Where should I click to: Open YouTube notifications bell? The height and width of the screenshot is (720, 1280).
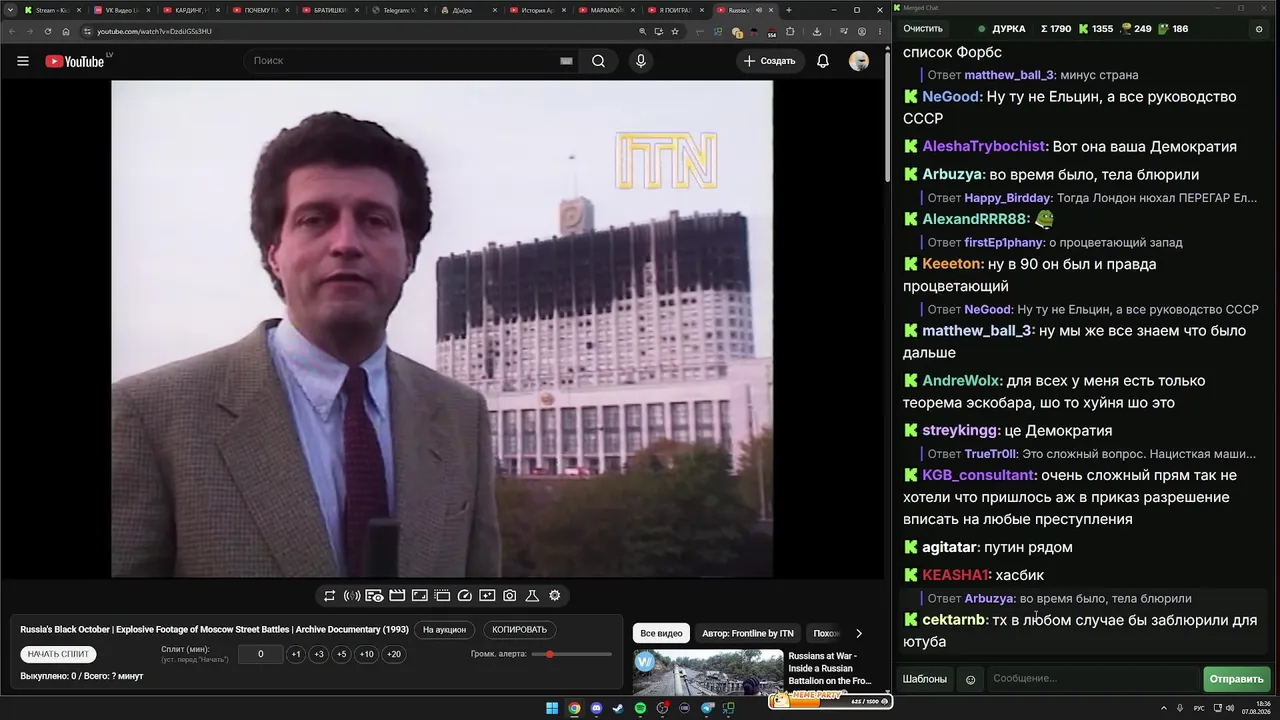[x=823, y=61]
